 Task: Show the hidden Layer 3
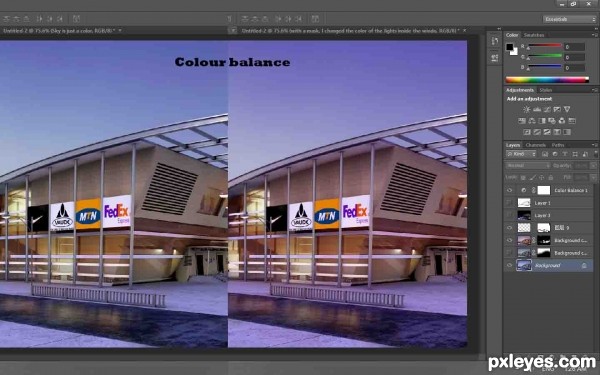tap(509, 215)
